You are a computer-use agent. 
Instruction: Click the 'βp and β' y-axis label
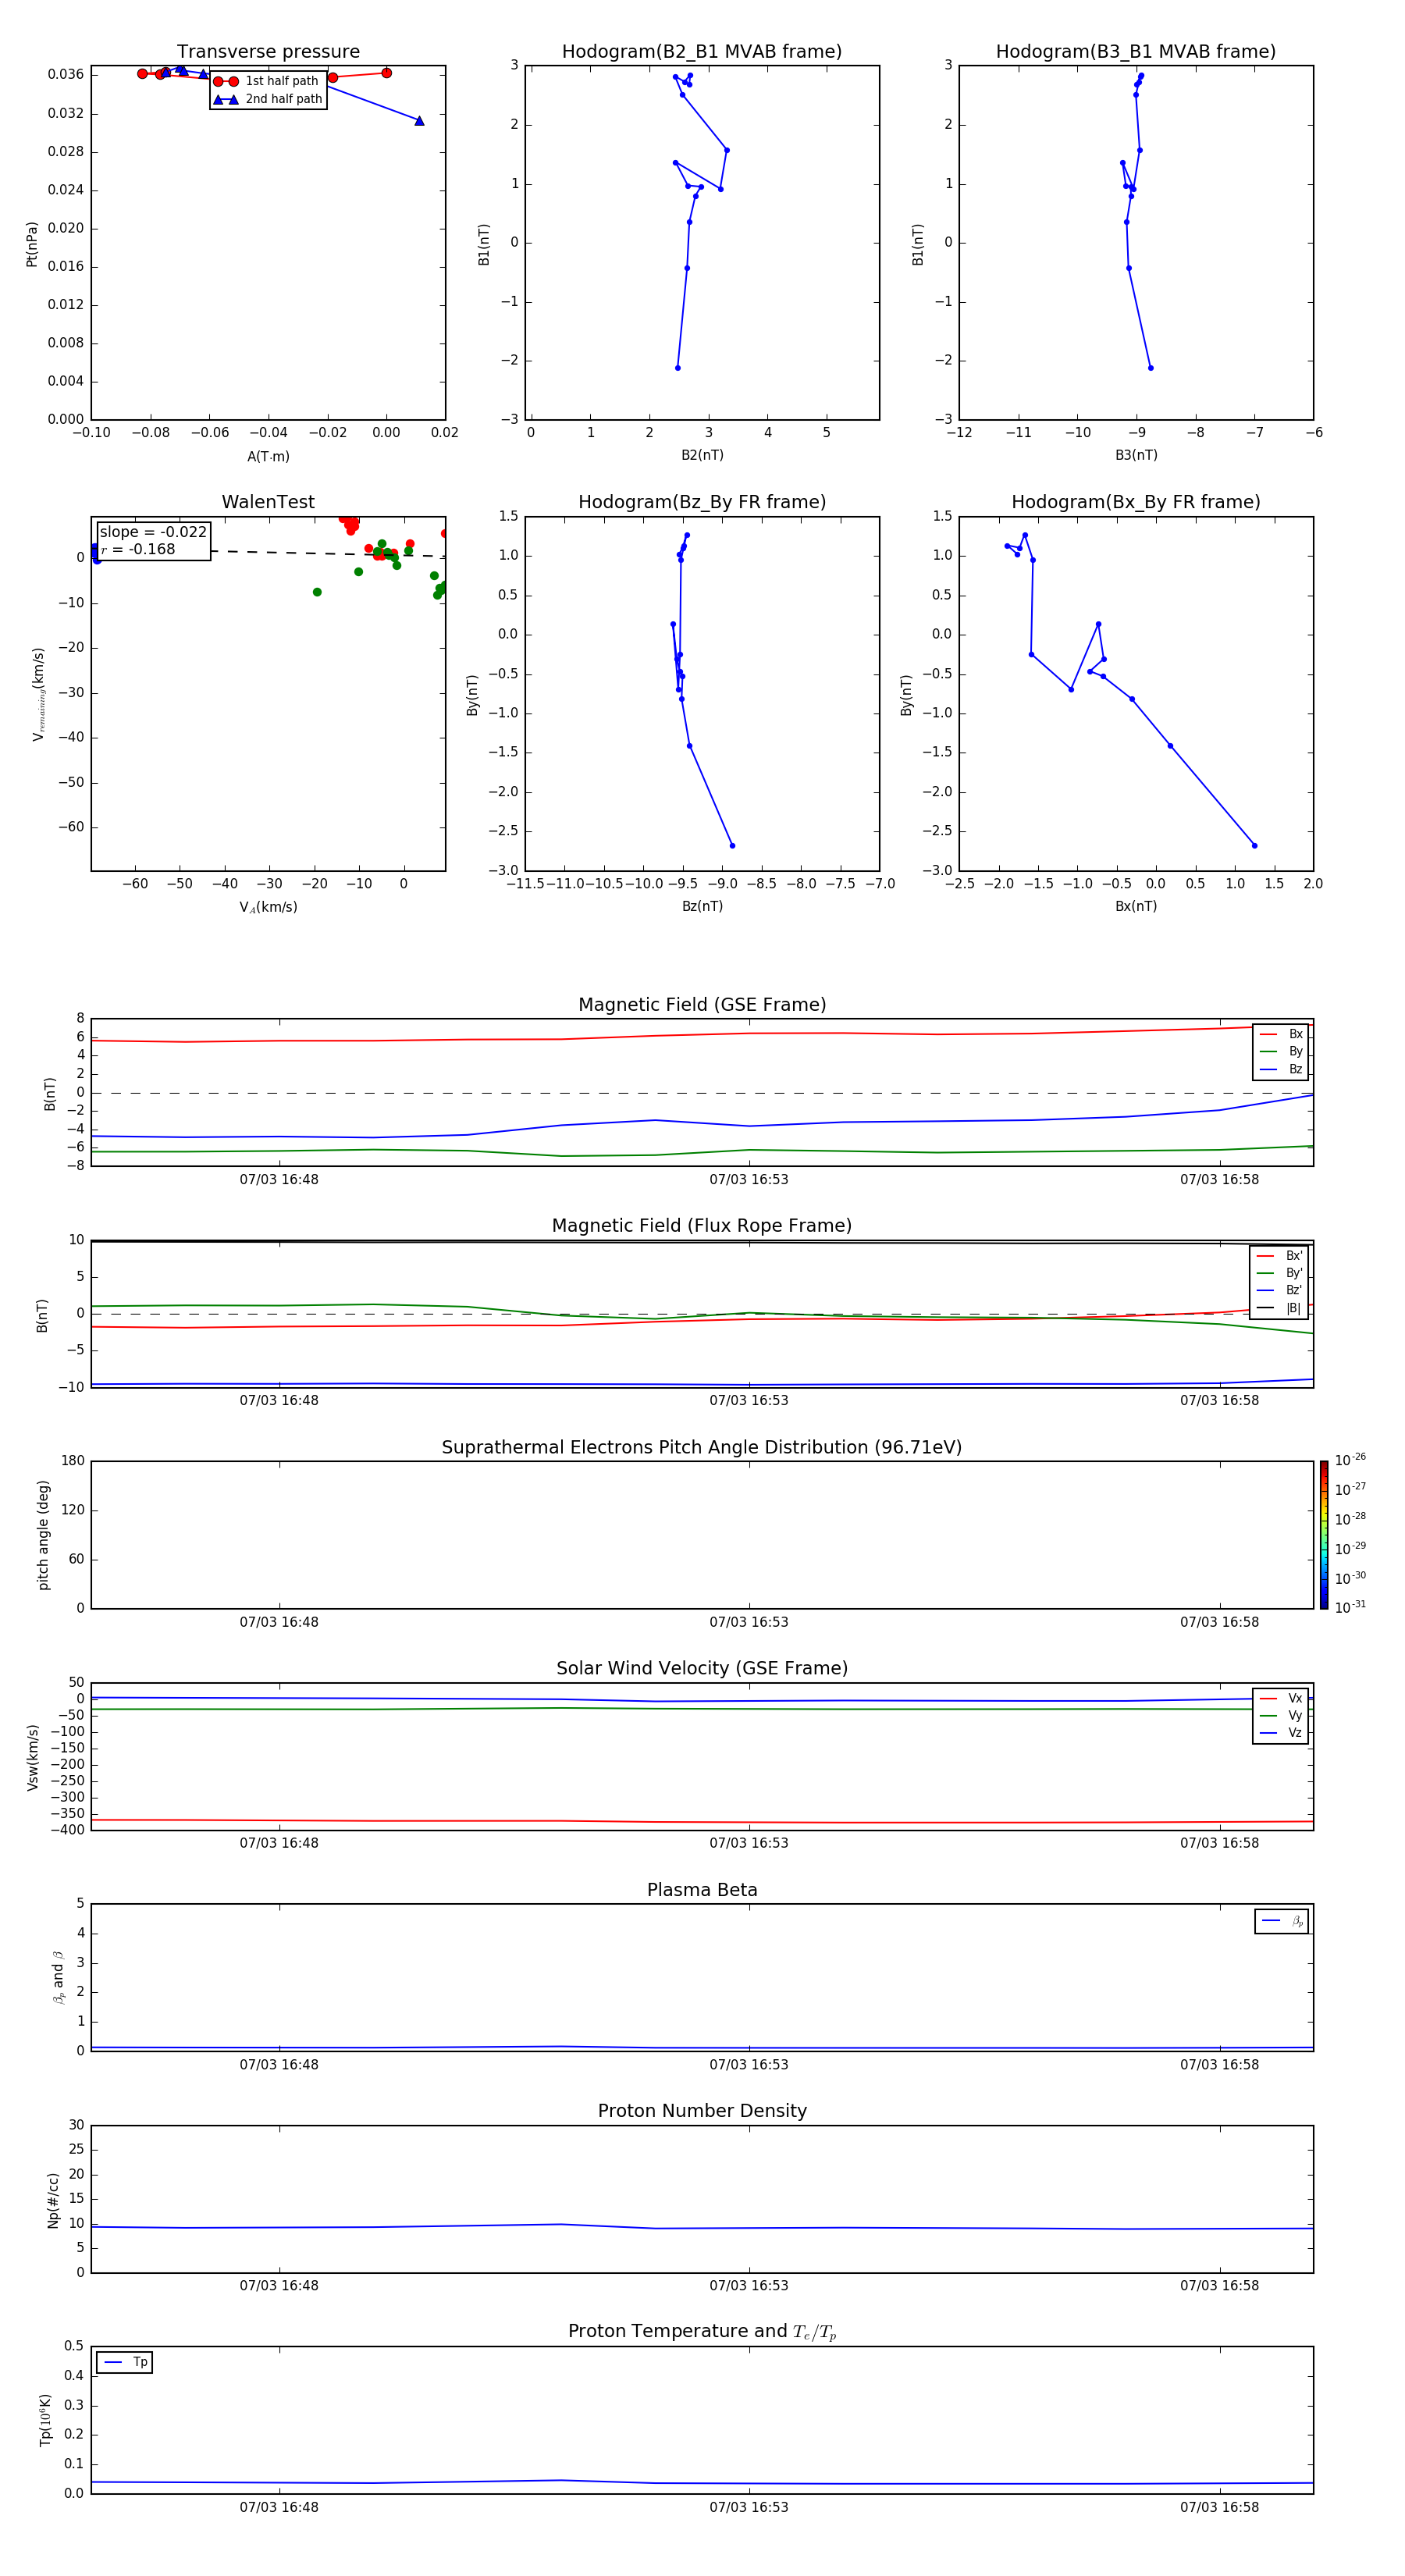pos(58,1977)
